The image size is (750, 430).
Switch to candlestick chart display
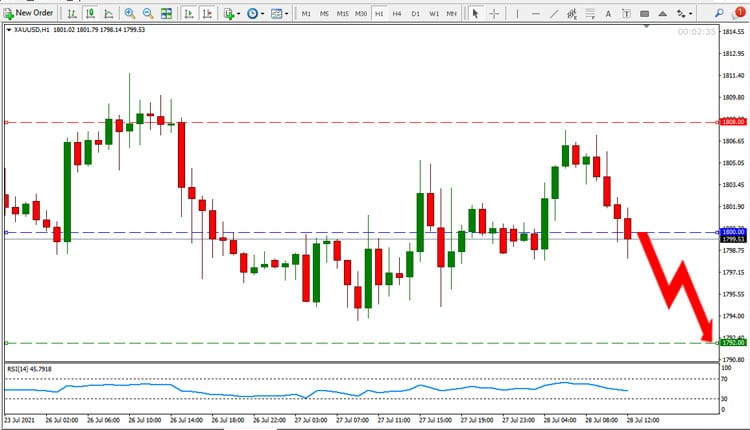90,13
